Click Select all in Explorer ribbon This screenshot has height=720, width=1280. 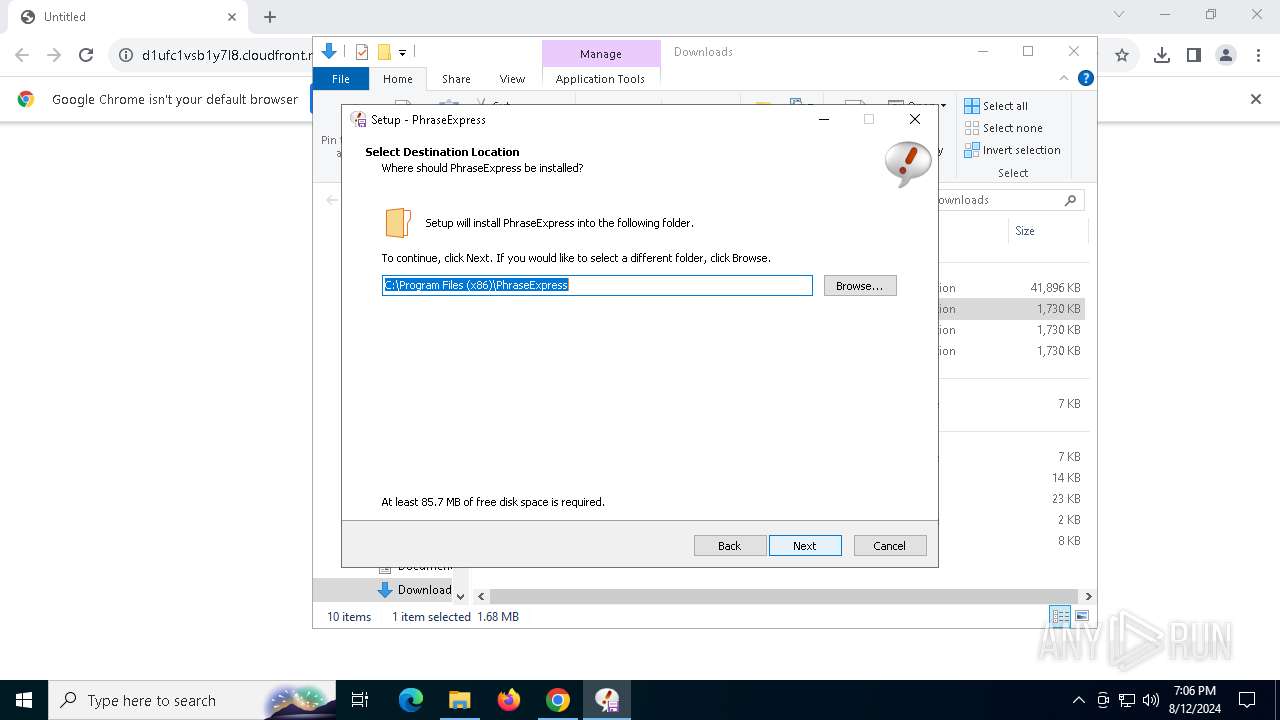coord(996,106)
